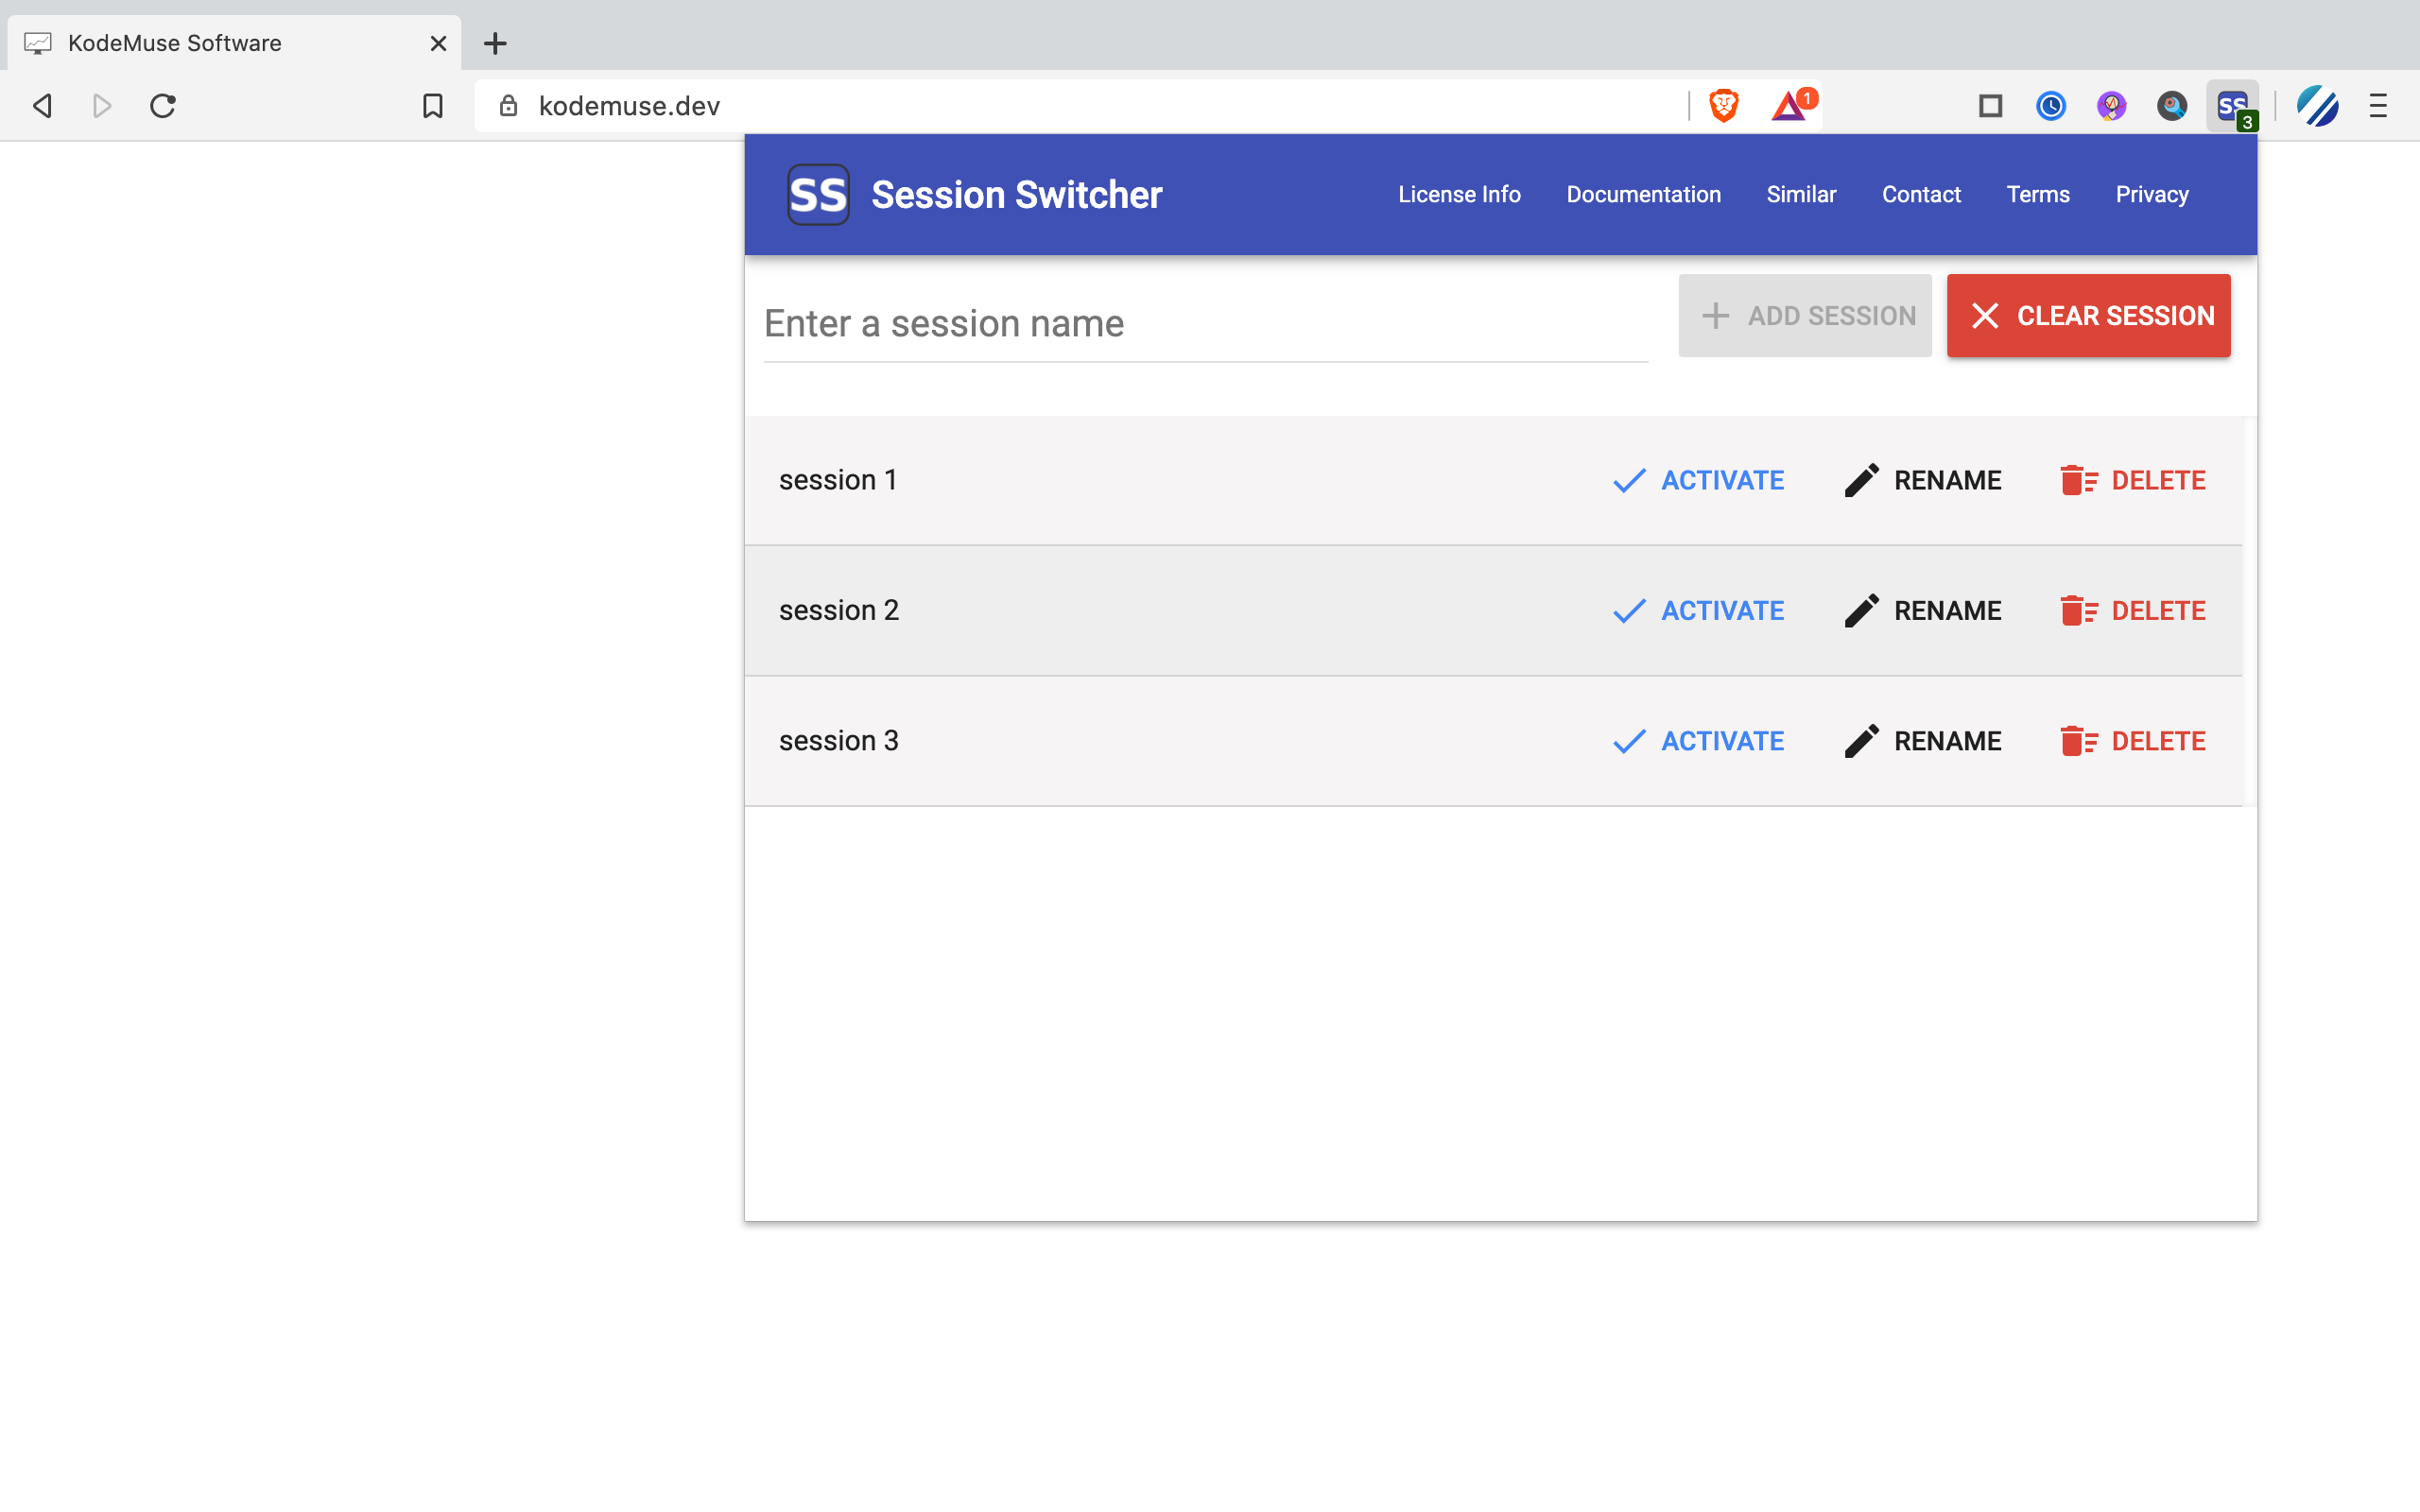
Task: Click the CLEAR SESSION button
Action: point(2089,316)
